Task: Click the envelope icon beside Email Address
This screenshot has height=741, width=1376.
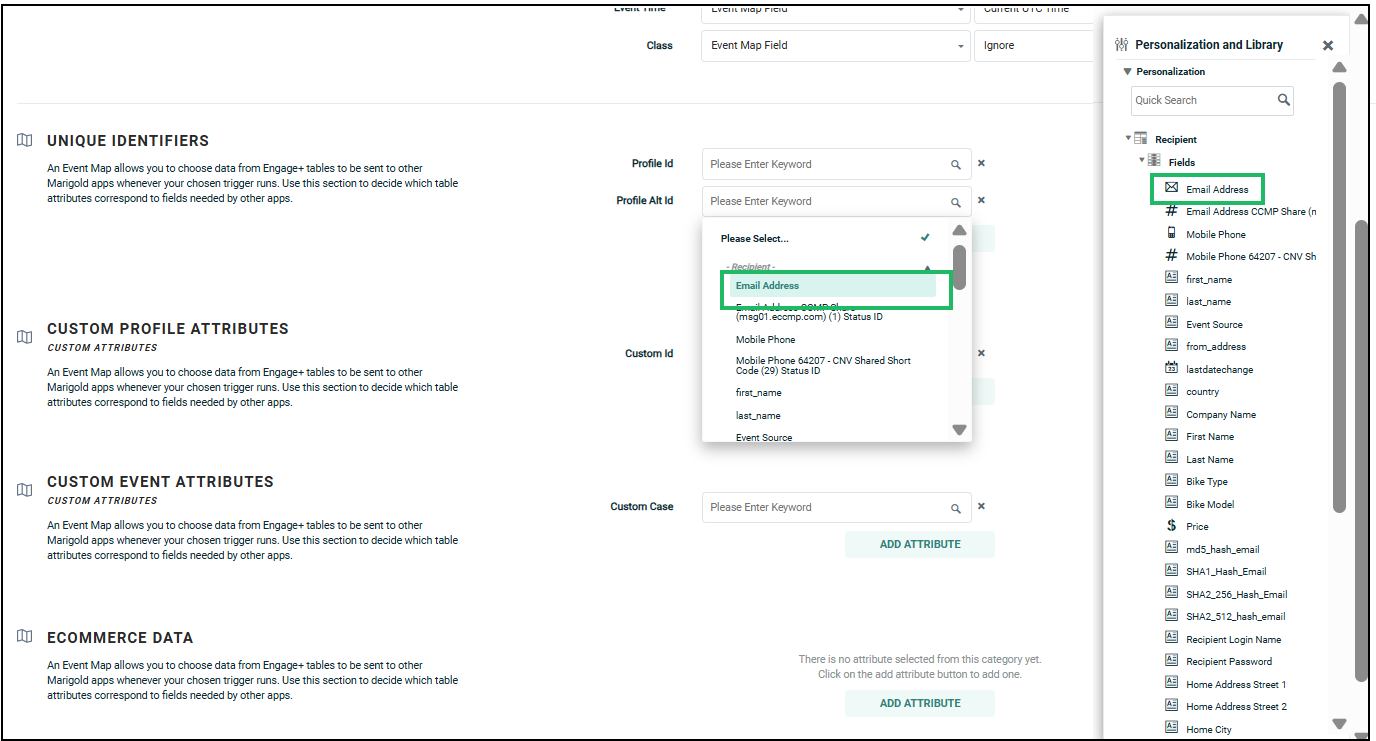Action: 1171,188
